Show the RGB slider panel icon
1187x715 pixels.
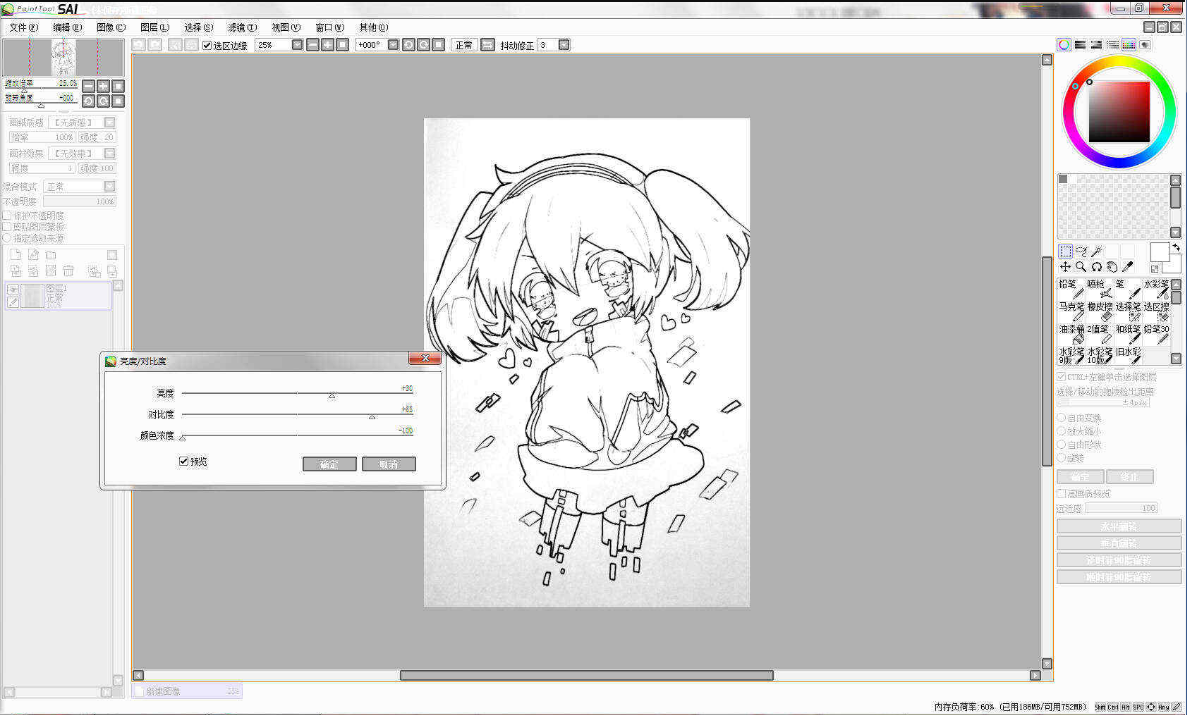tap(1080, 45)
